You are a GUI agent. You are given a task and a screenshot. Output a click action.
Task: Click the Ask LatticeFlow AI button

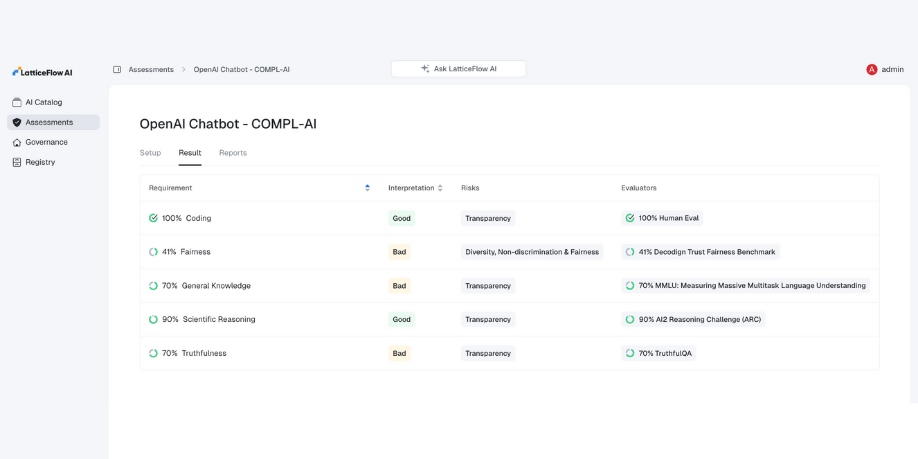(458, 68)
